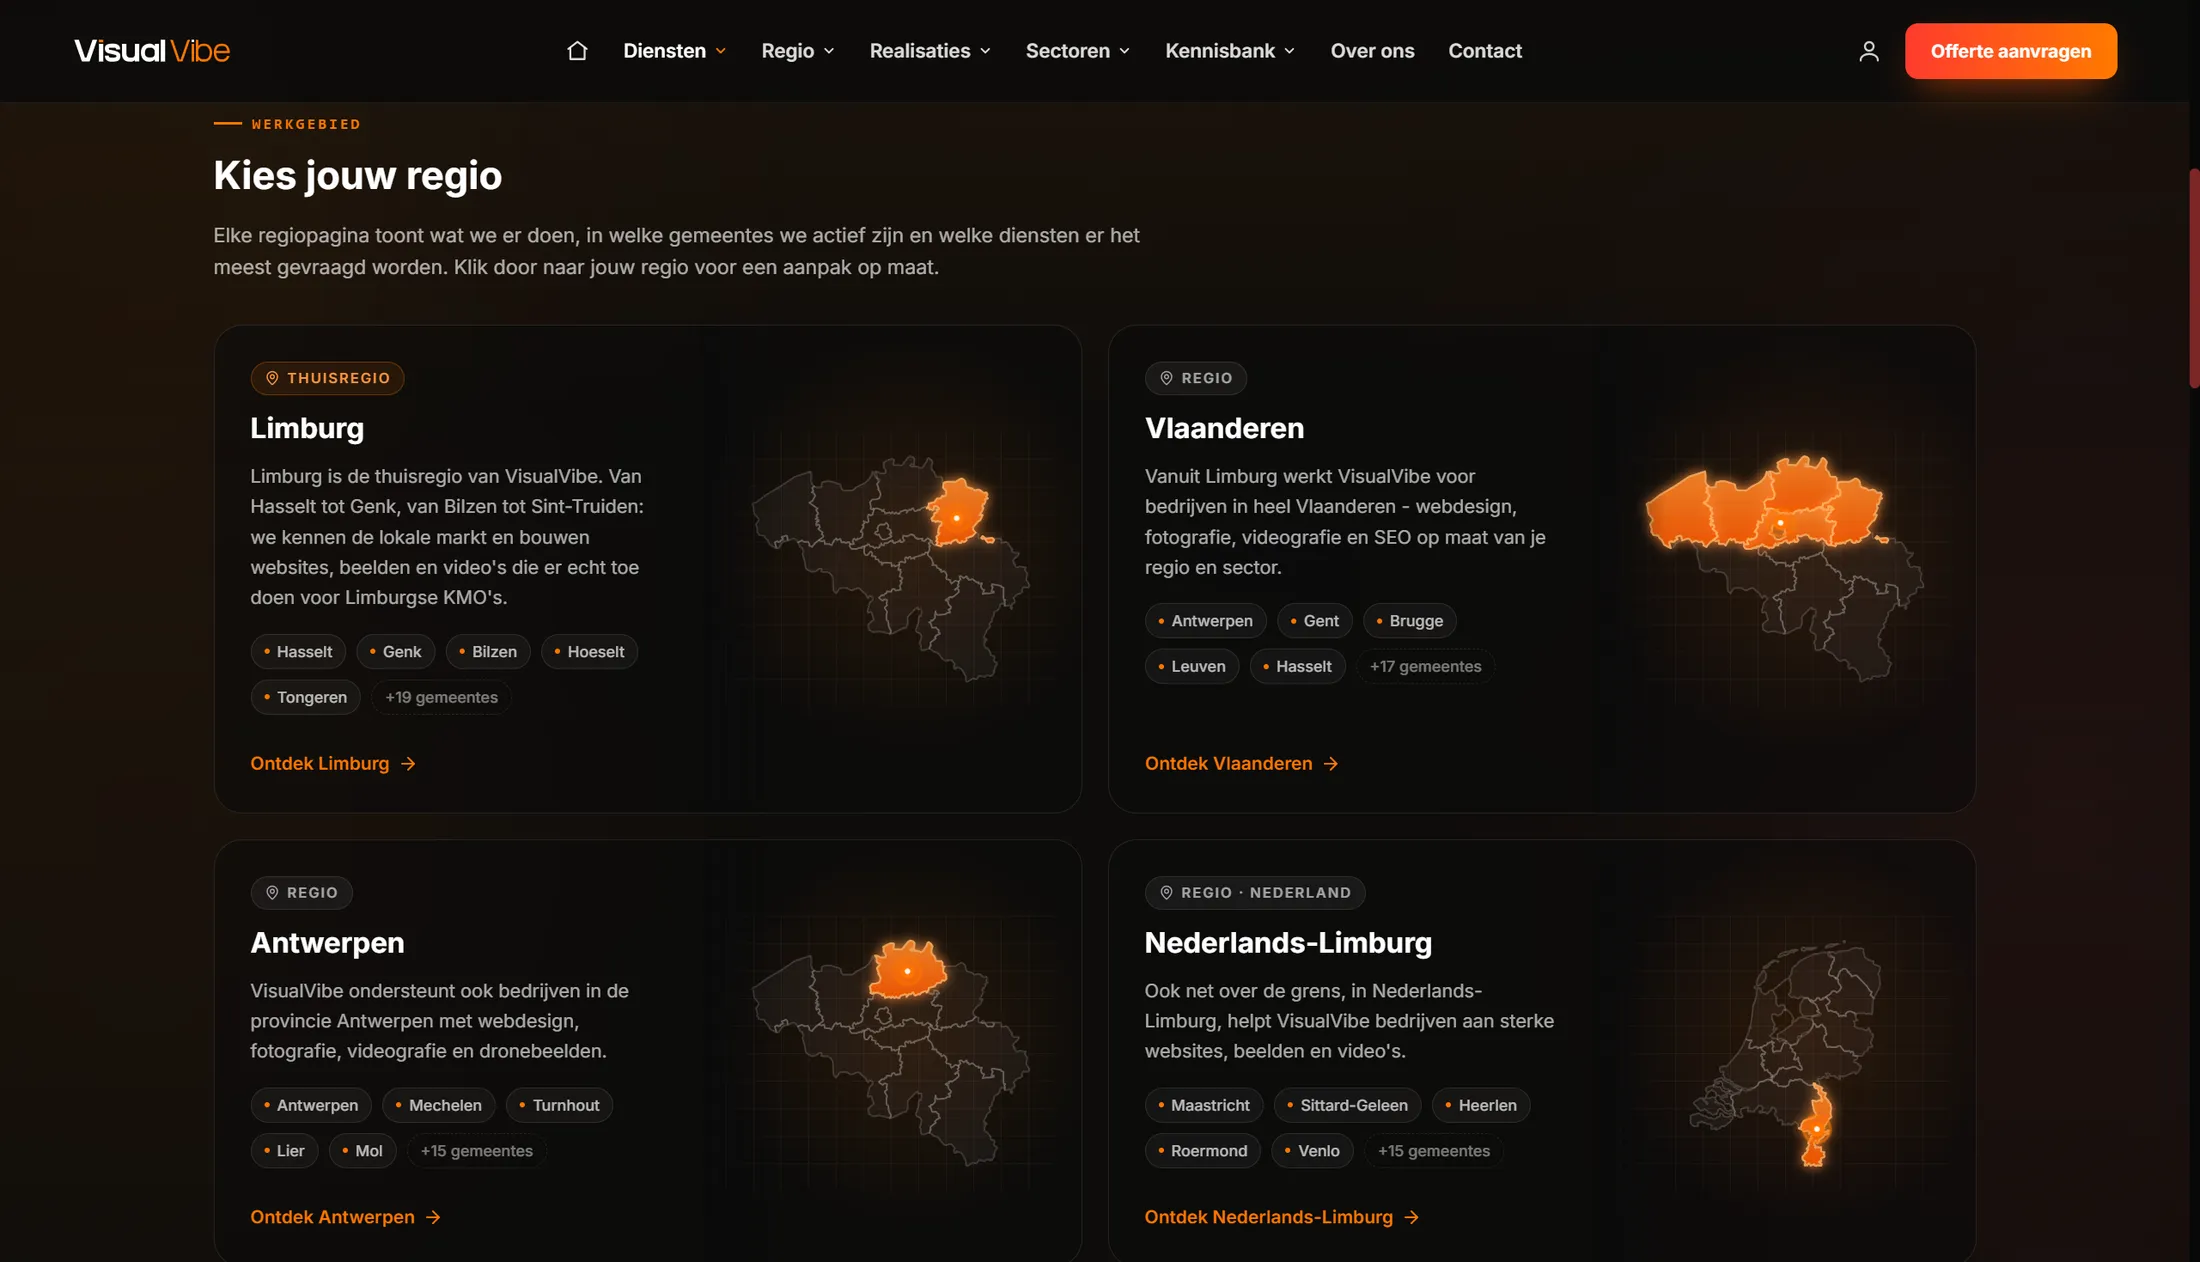The height and width of the screenshot is (1262, 2200).
Task: Follow the Ontdek Nederlands-Limburg link
Action: (x=1282, y=1217)
